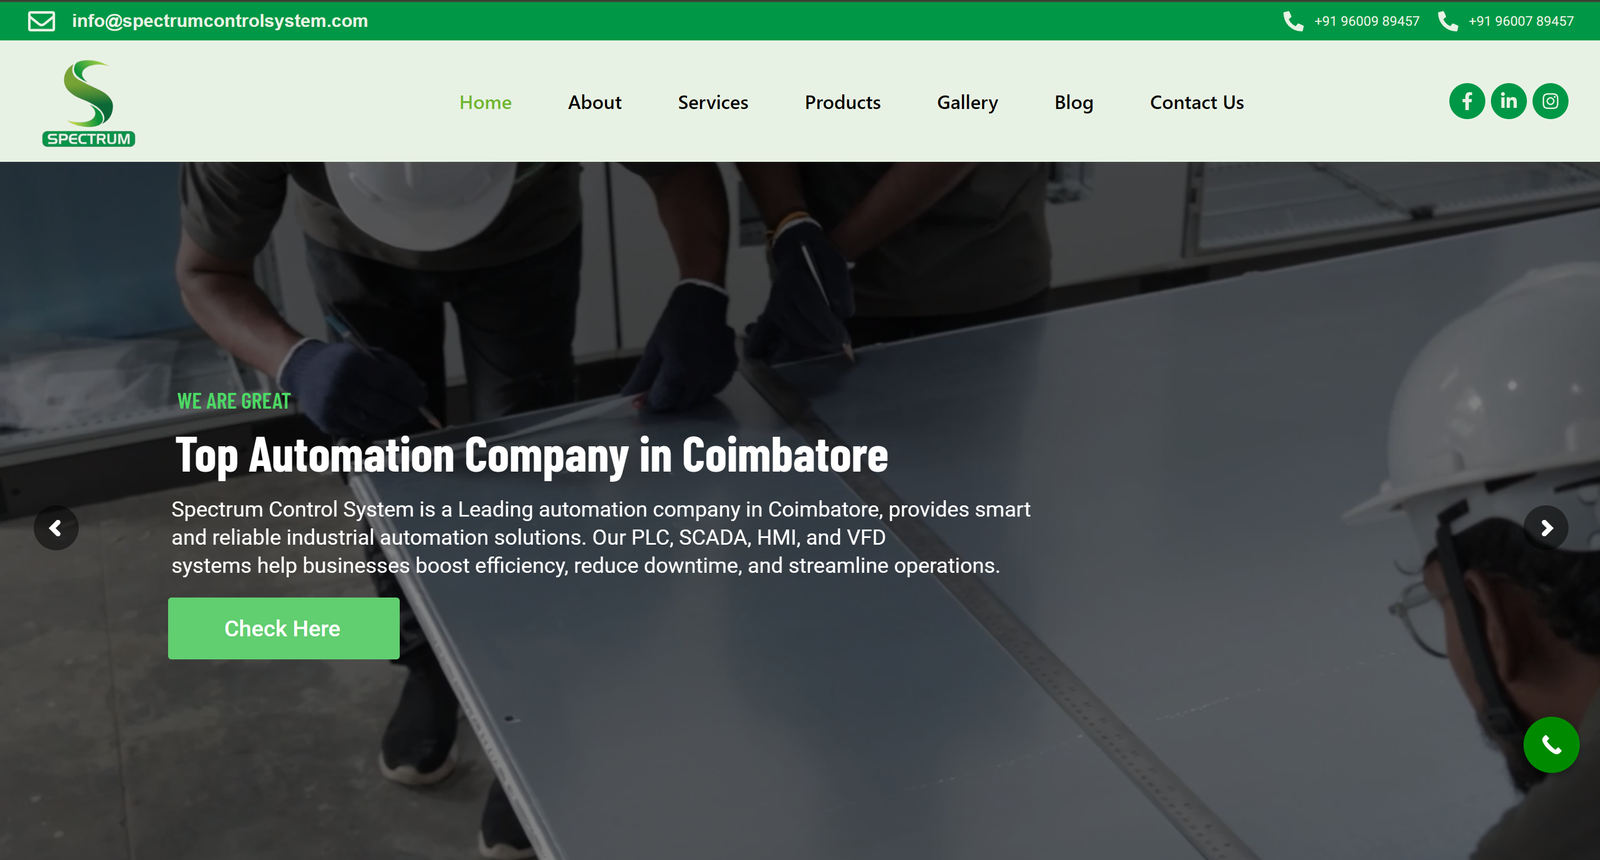
Task: Open the Home menu item
Action: pos(485,102)
